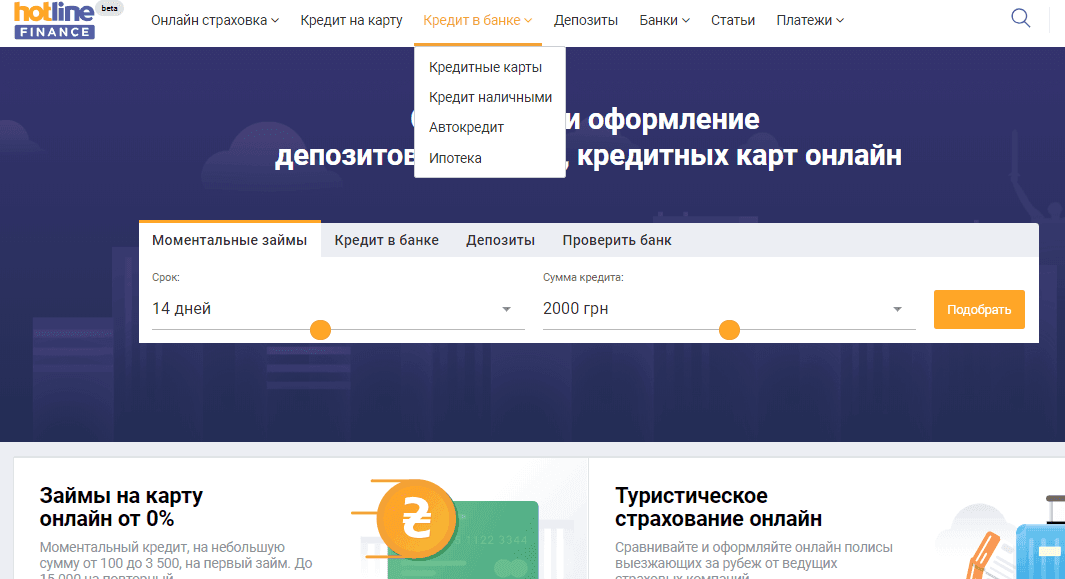Viewport: 1065px width, 579px height.
Task: Switch to the Проверить банк tab
Action: (617, 240)
